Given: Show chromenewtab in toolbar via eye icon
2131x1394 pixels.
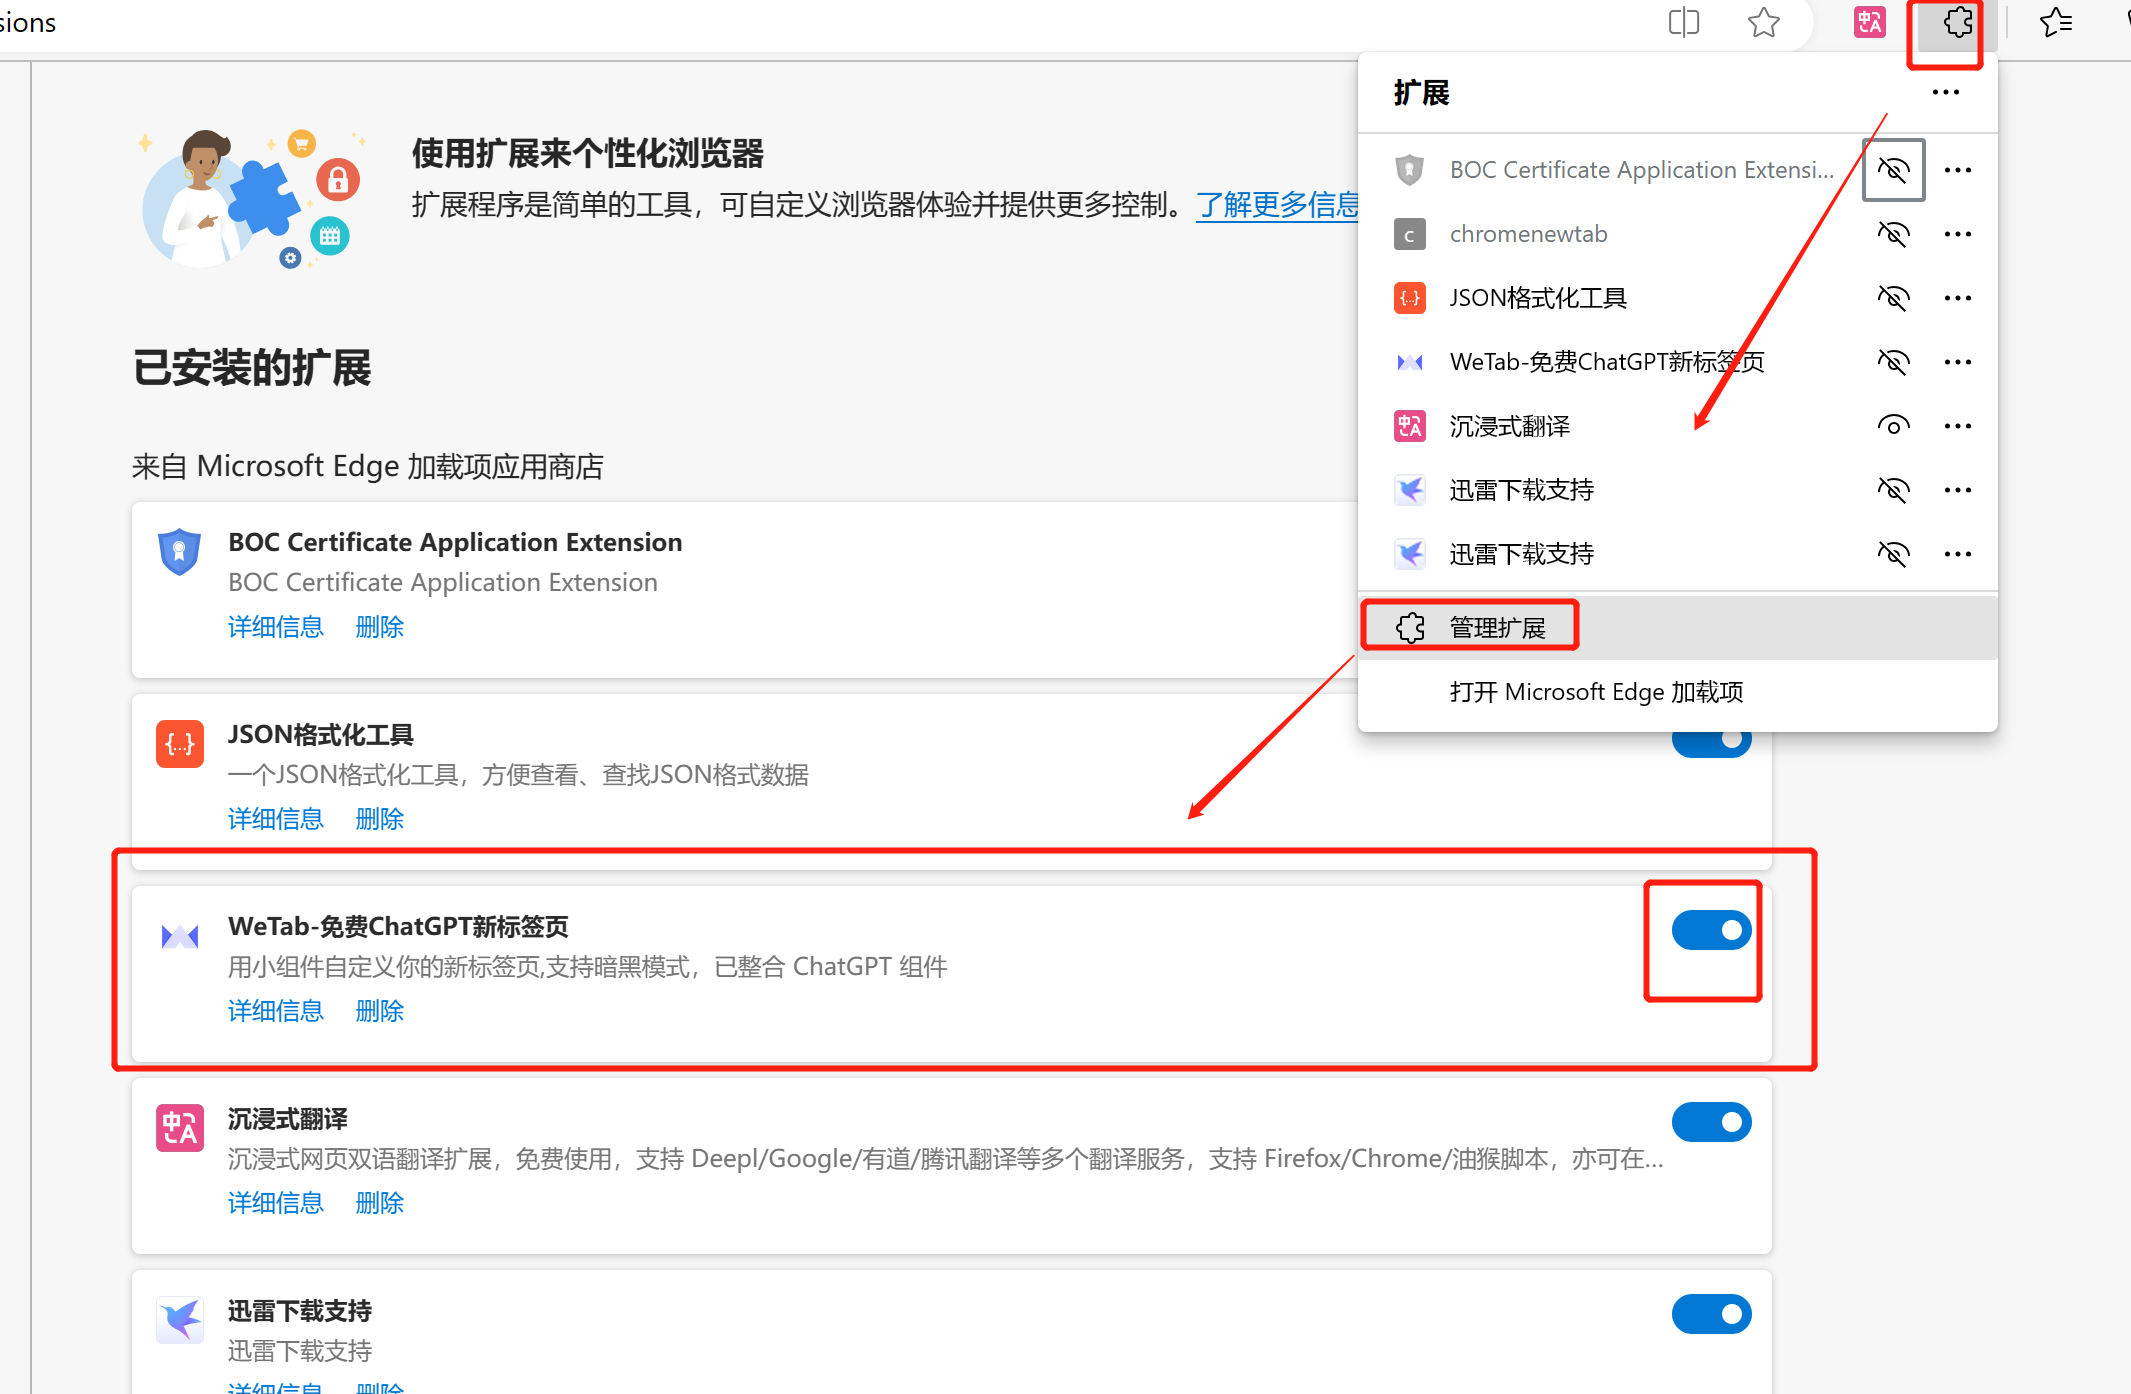Looking at the screenshot, I should [1893, 234].
